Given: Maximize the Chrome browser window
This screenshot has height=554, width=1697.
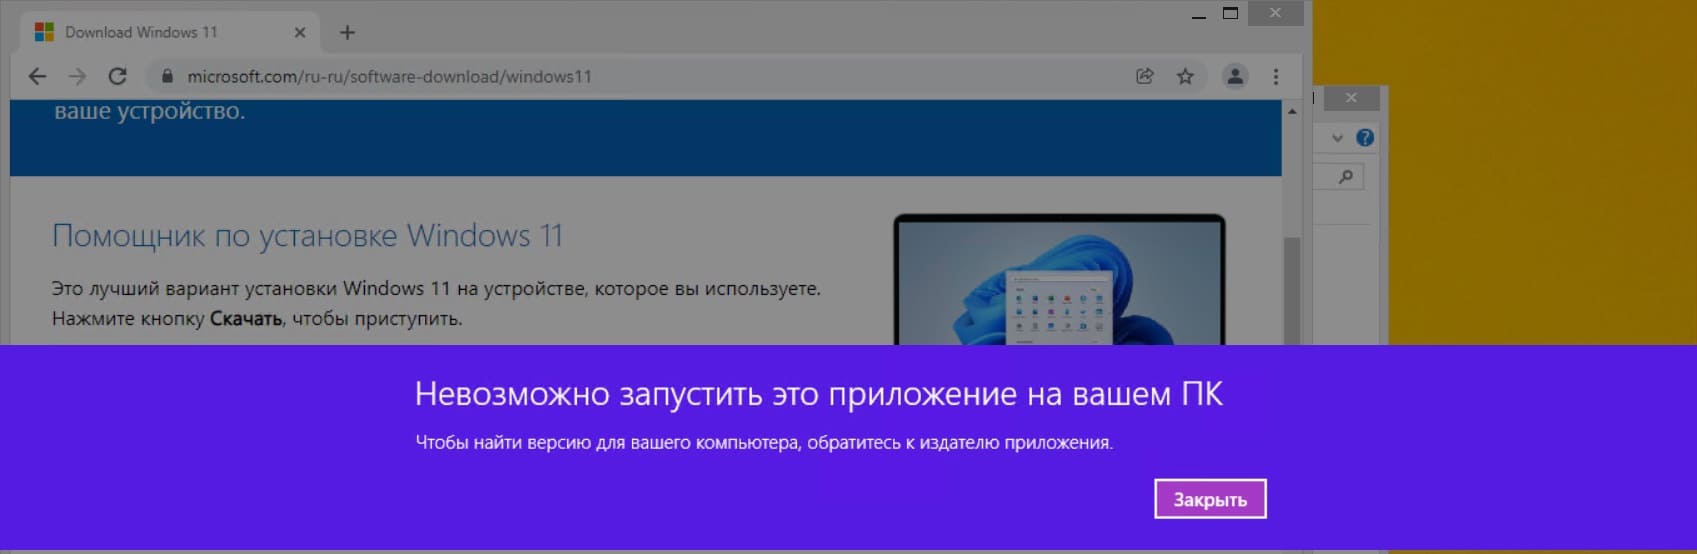Looking at the screenshot, I should click(1230, 13).
